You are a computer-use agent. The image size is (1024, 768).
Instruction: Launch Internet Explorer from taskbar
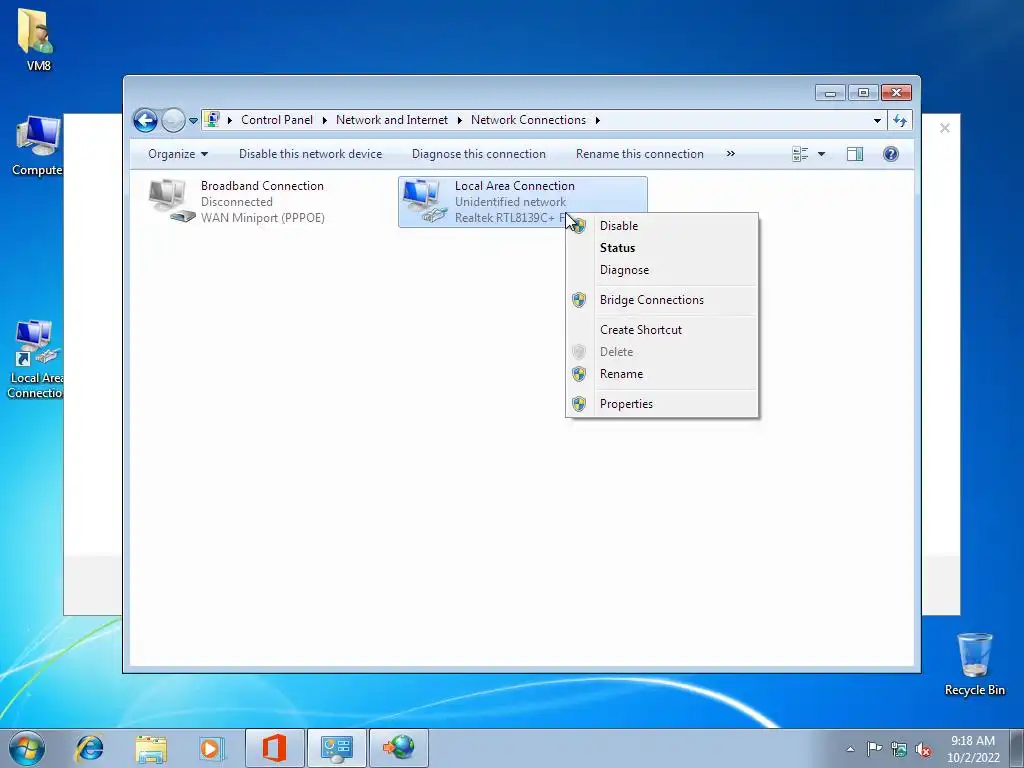89,748
